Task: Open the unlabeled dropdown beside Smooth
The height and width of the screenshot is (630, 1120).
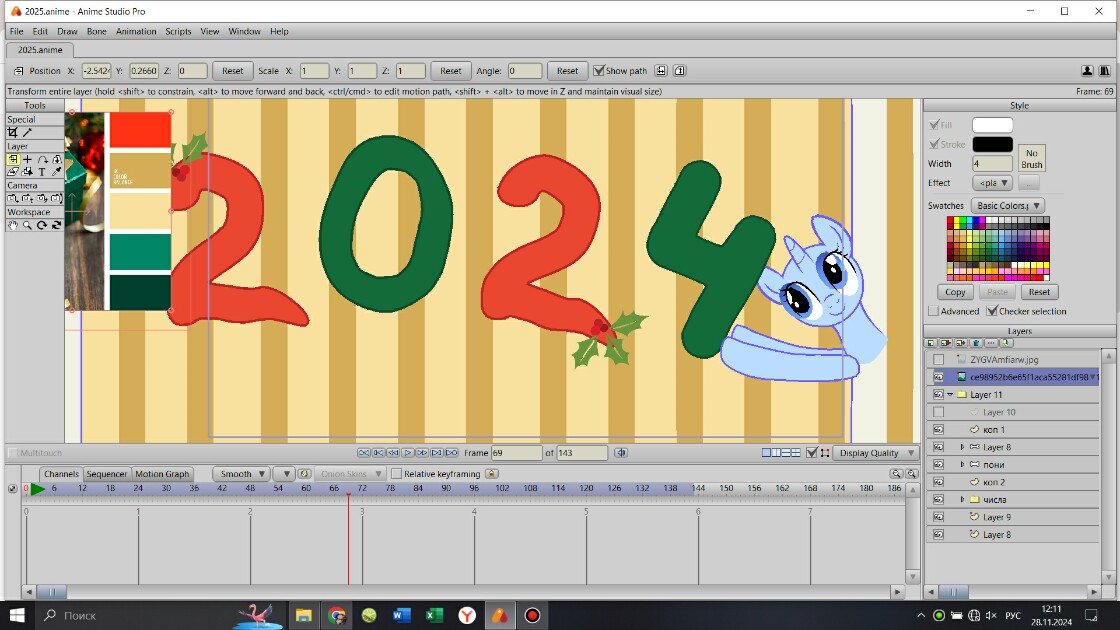Action: click(x=284, y=474)
